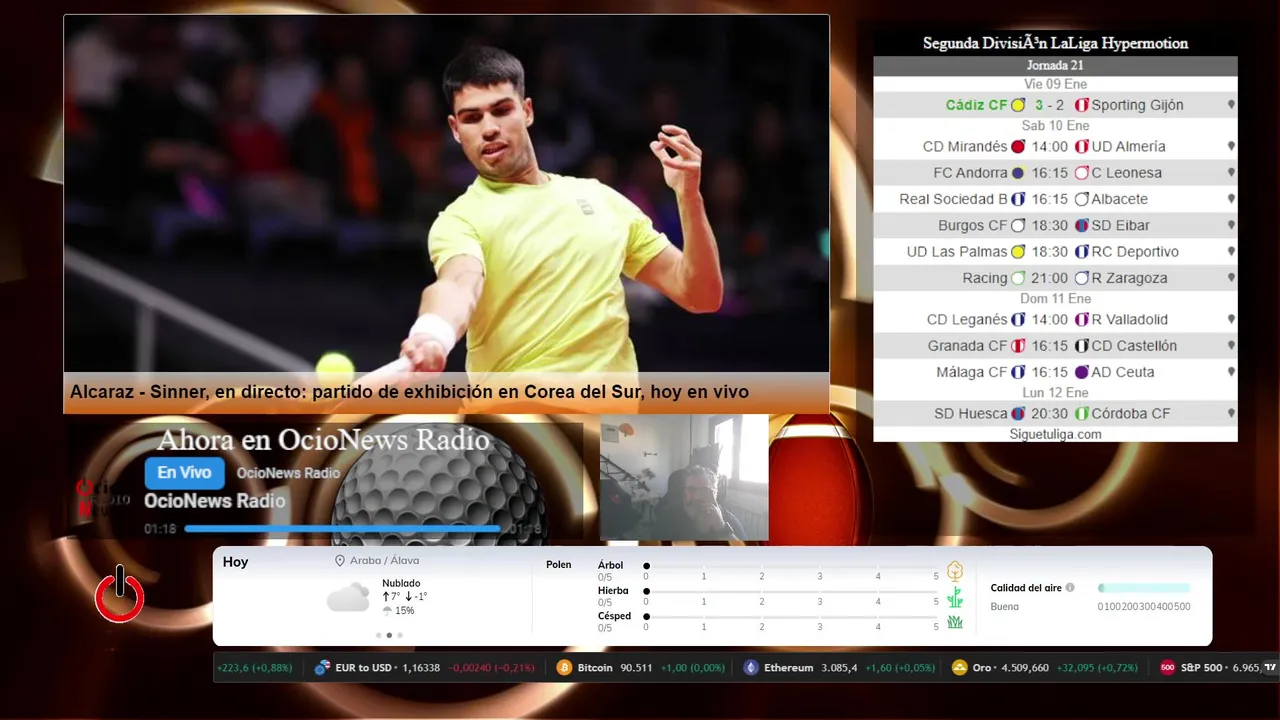Click the Lun 12 Ene date row
This screenshot has width=1280, height=720.
click(x=1055, y=393)
